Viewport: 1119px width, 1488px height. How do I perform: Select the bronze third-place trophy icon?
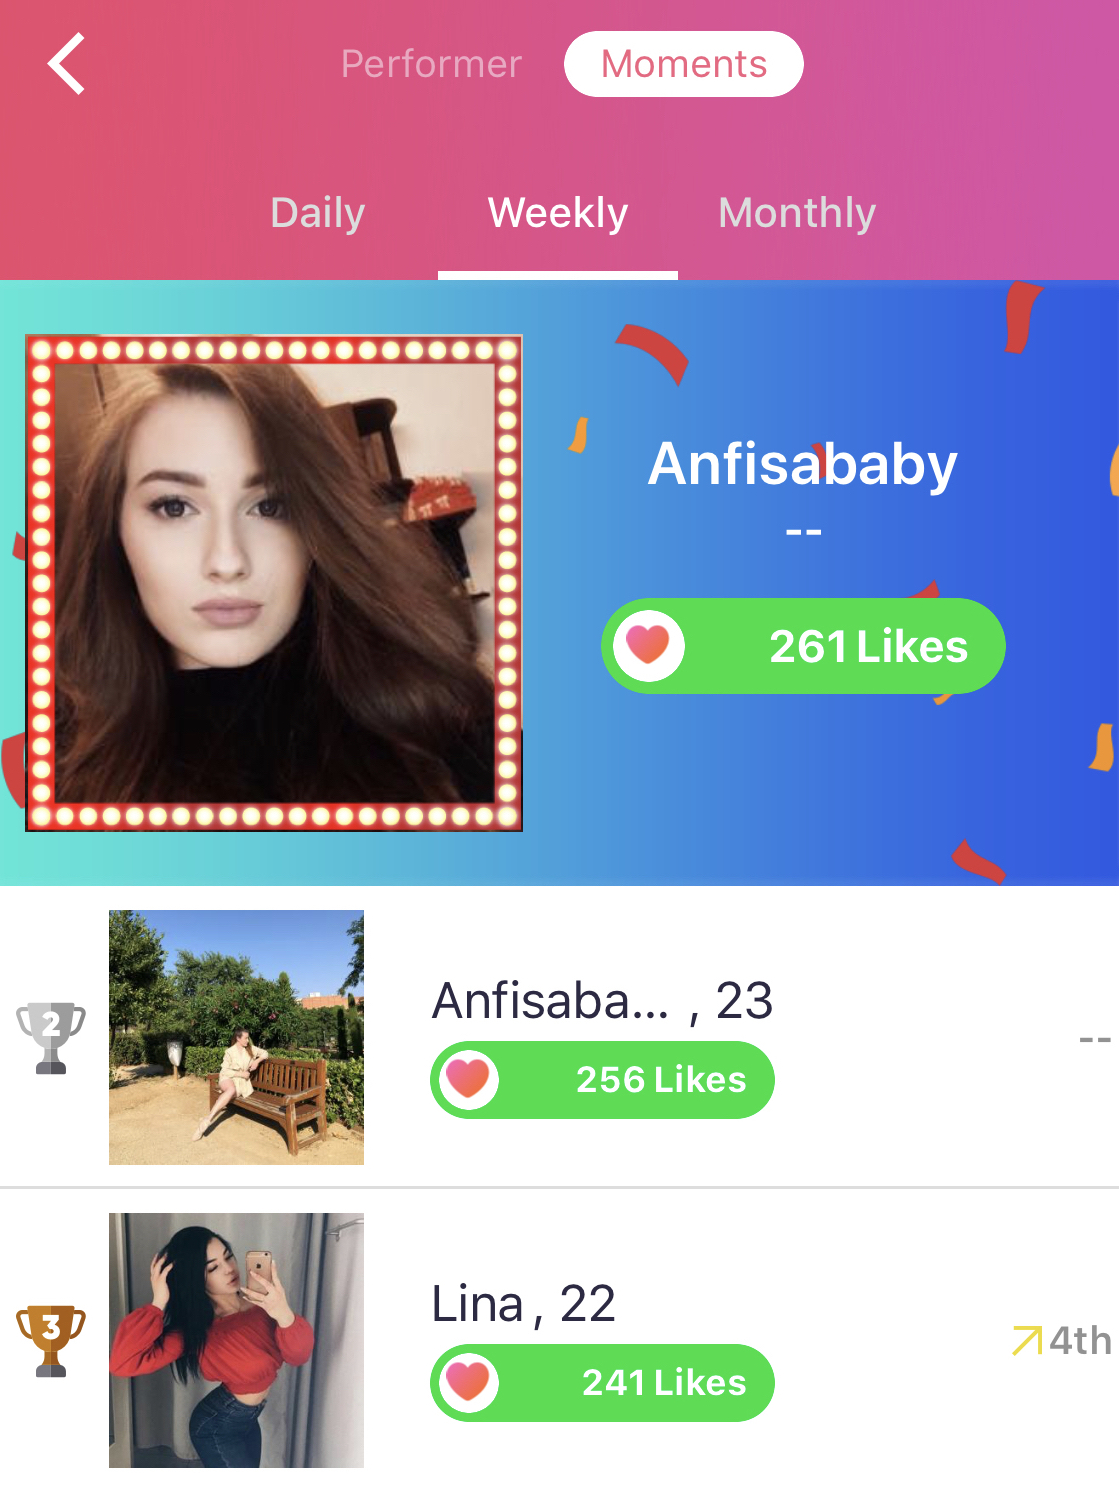click(x=51, y=1340)
